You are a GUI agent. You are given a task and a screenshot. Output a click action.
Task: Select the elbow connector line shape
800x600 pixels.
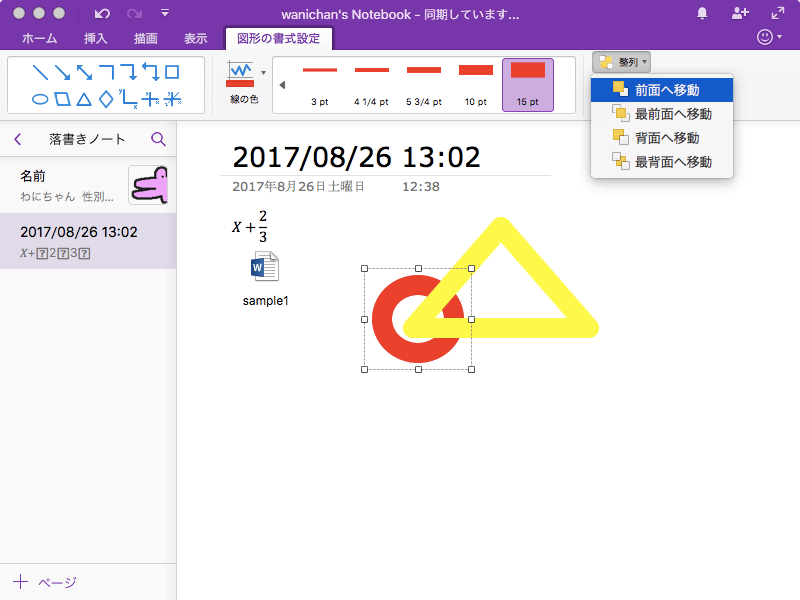click(x=107, y=72)
